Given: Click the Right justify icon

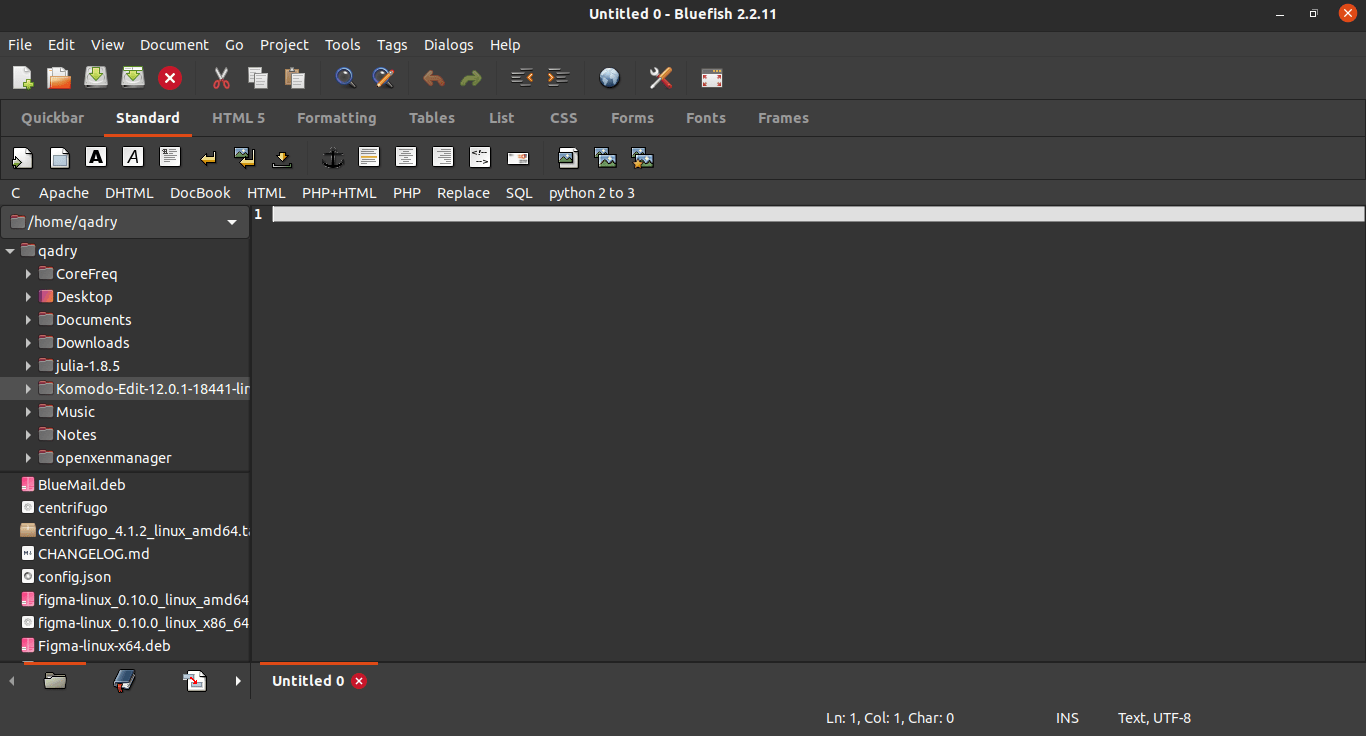Looking at the screenshot, I should 443,157.
